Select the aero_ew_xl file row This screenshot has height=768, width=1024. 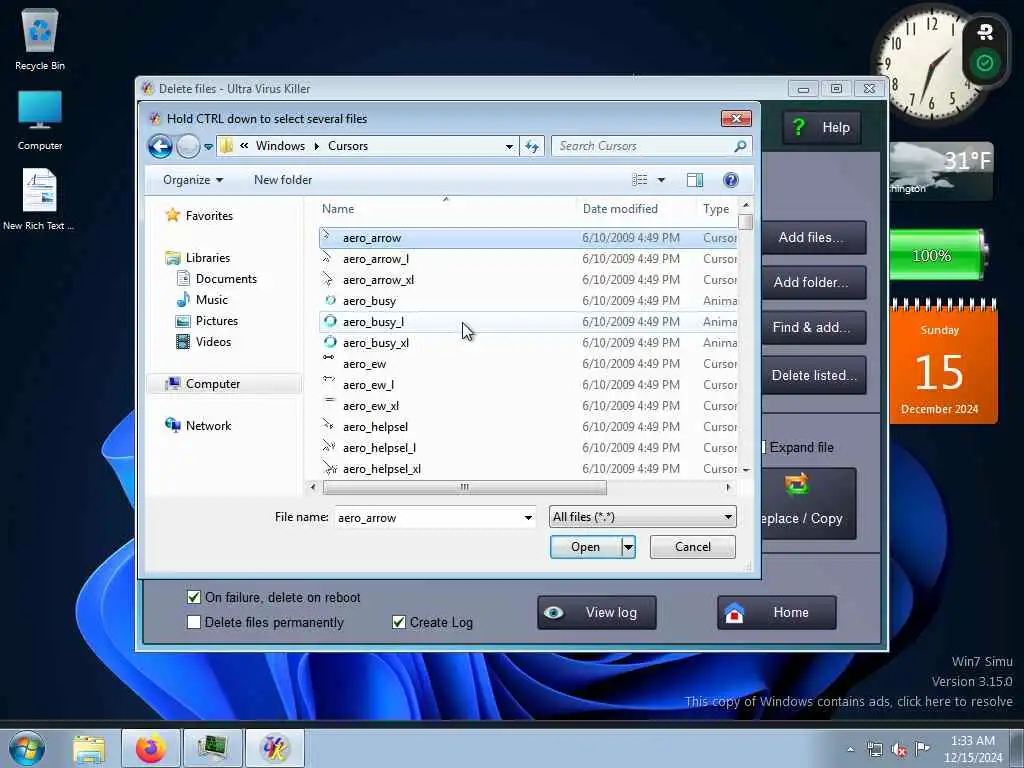point(528,406)
